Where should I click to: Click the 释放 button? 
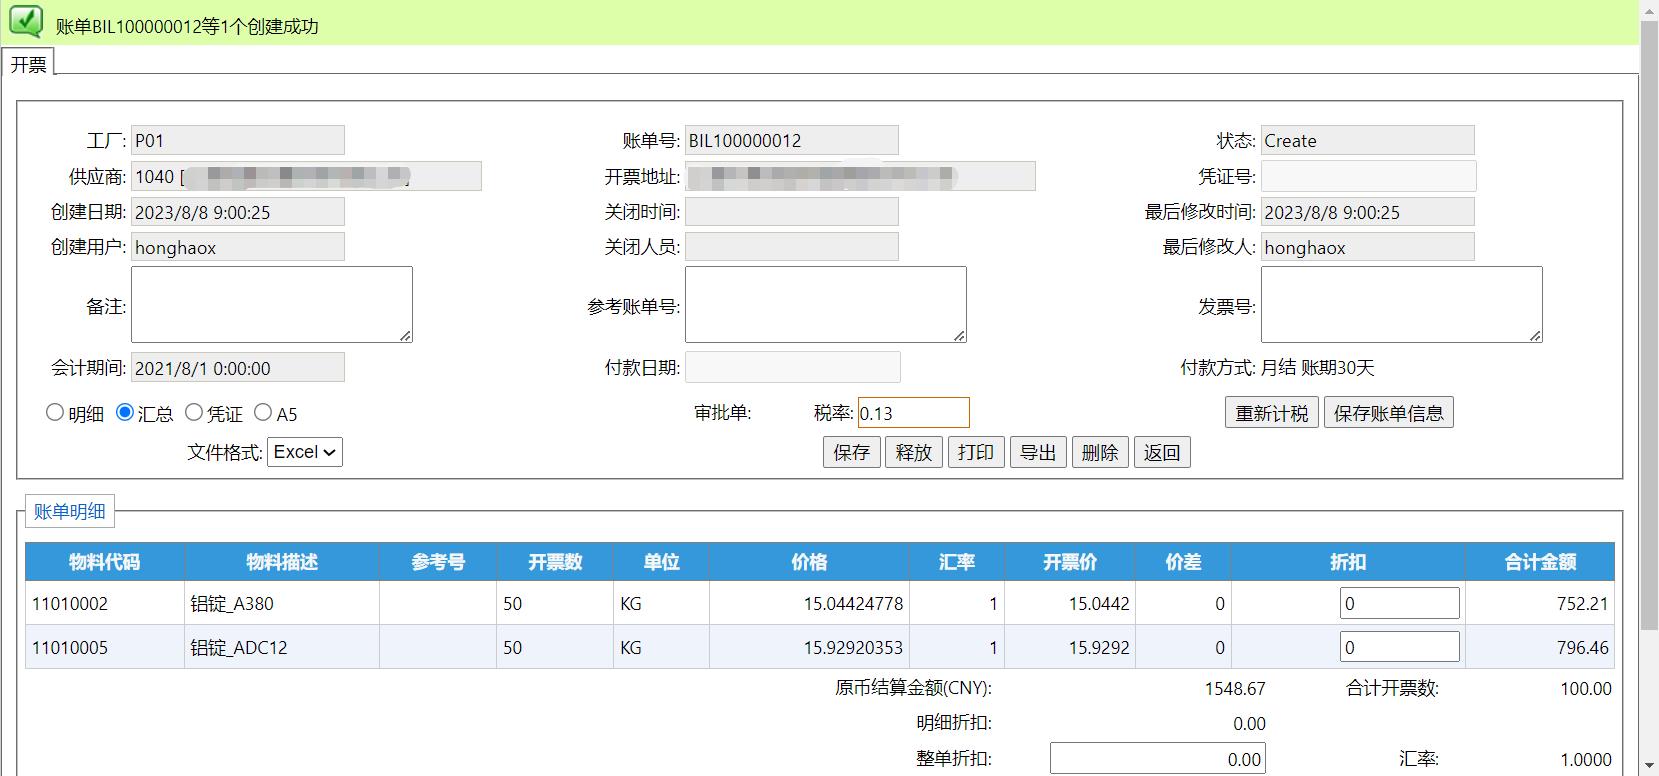tap(914, 452)
